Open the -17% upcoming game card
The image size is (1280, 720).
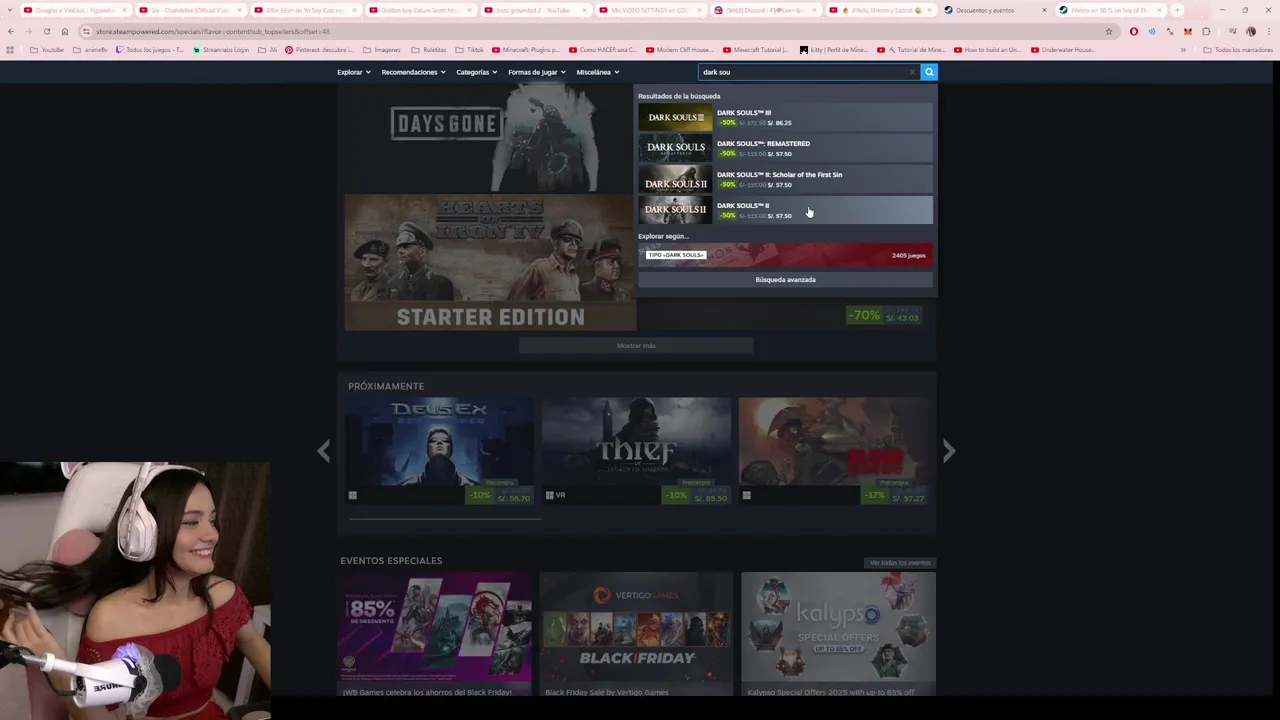click(x=833, y=451)
